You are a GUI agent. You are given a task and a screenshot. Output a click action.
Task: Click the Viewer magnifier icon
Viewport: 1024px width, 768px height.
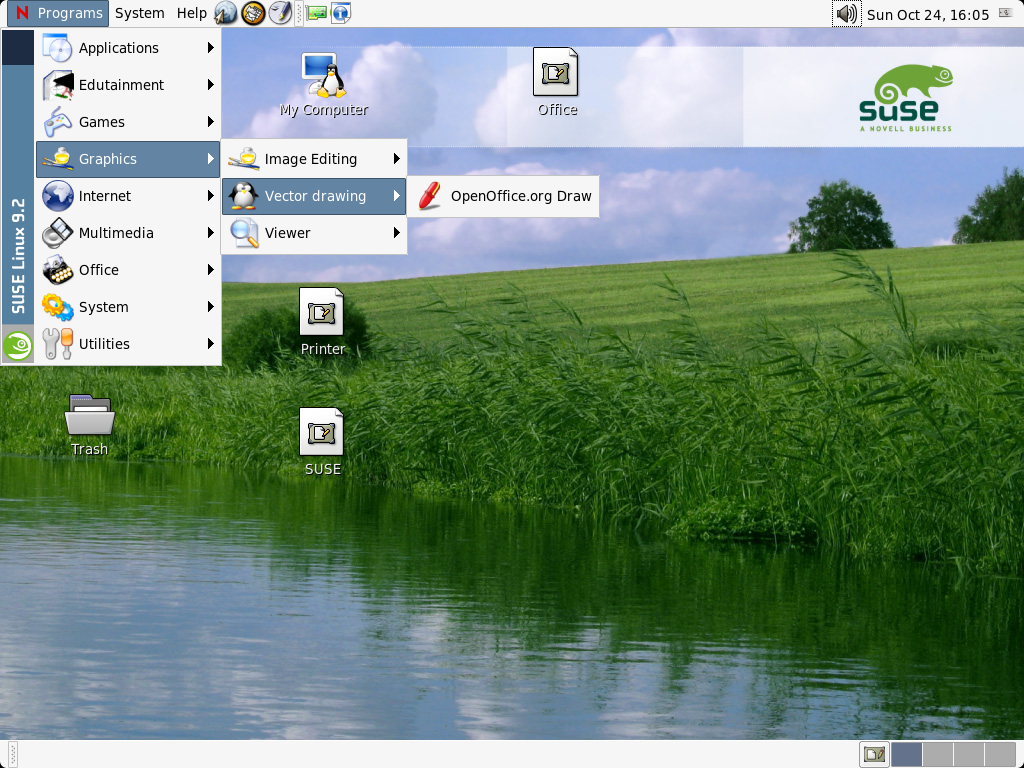(245, 233)
